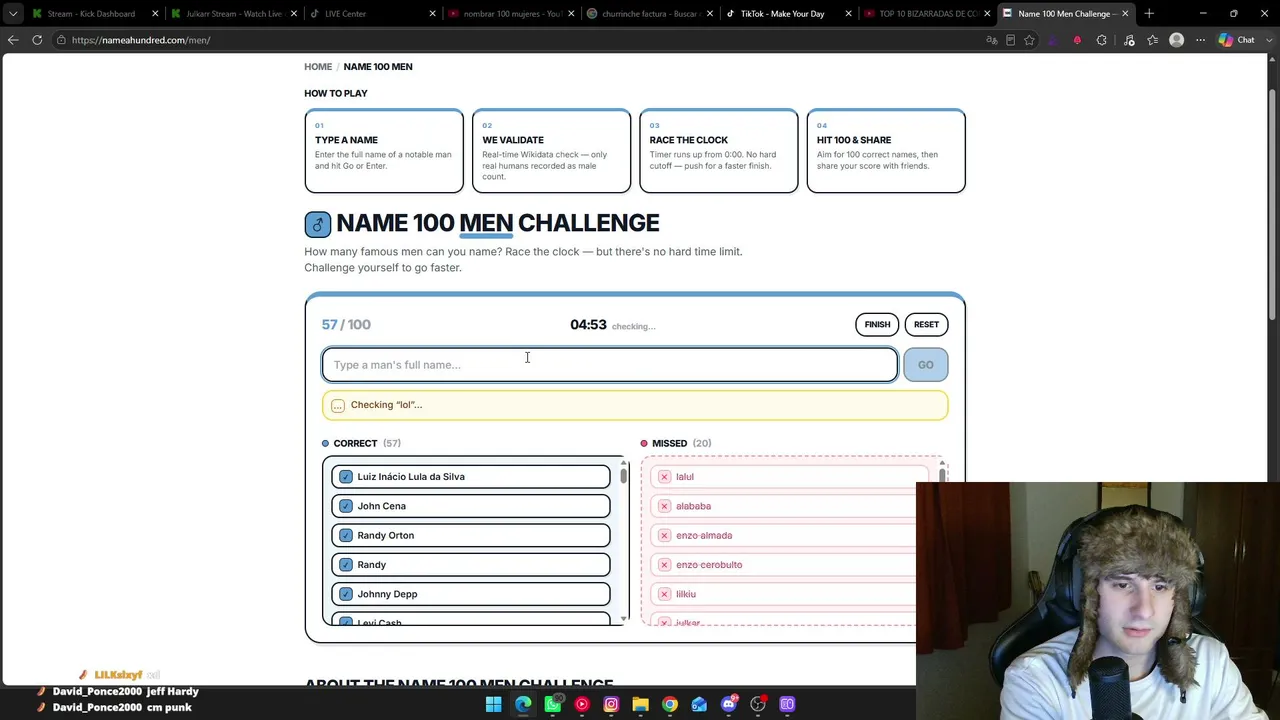Click the red bell extension icon
Image resolution: width=1280 pixels, height=720 pixels.
(x=1077, y=40)
